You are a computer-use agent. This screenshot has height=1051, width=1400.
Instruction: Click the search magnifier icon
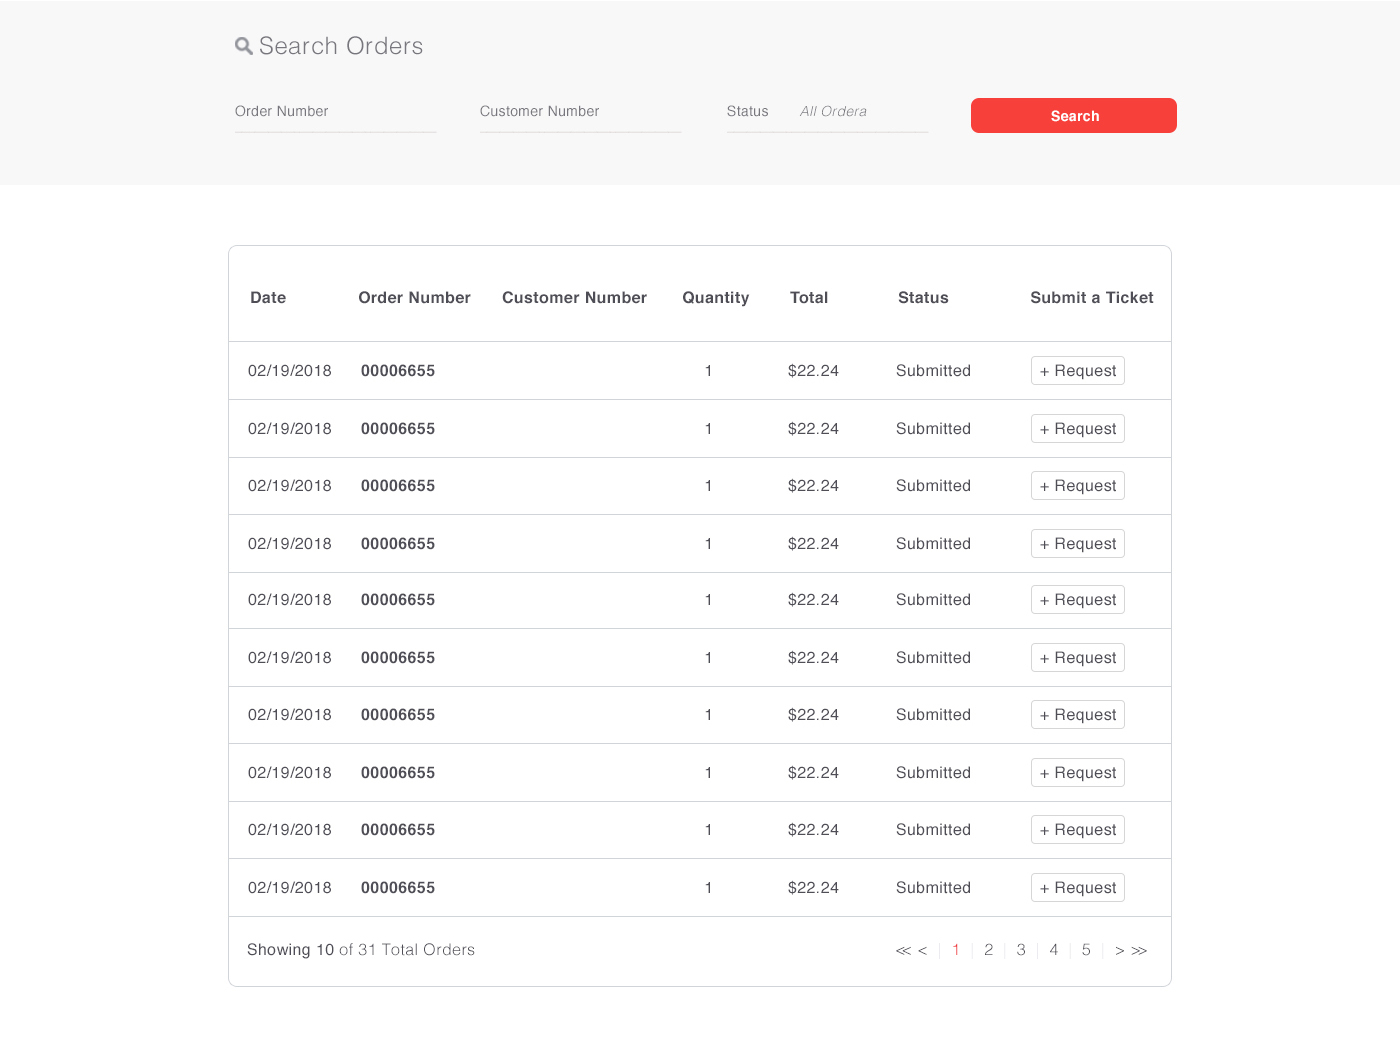click(243, 46)
